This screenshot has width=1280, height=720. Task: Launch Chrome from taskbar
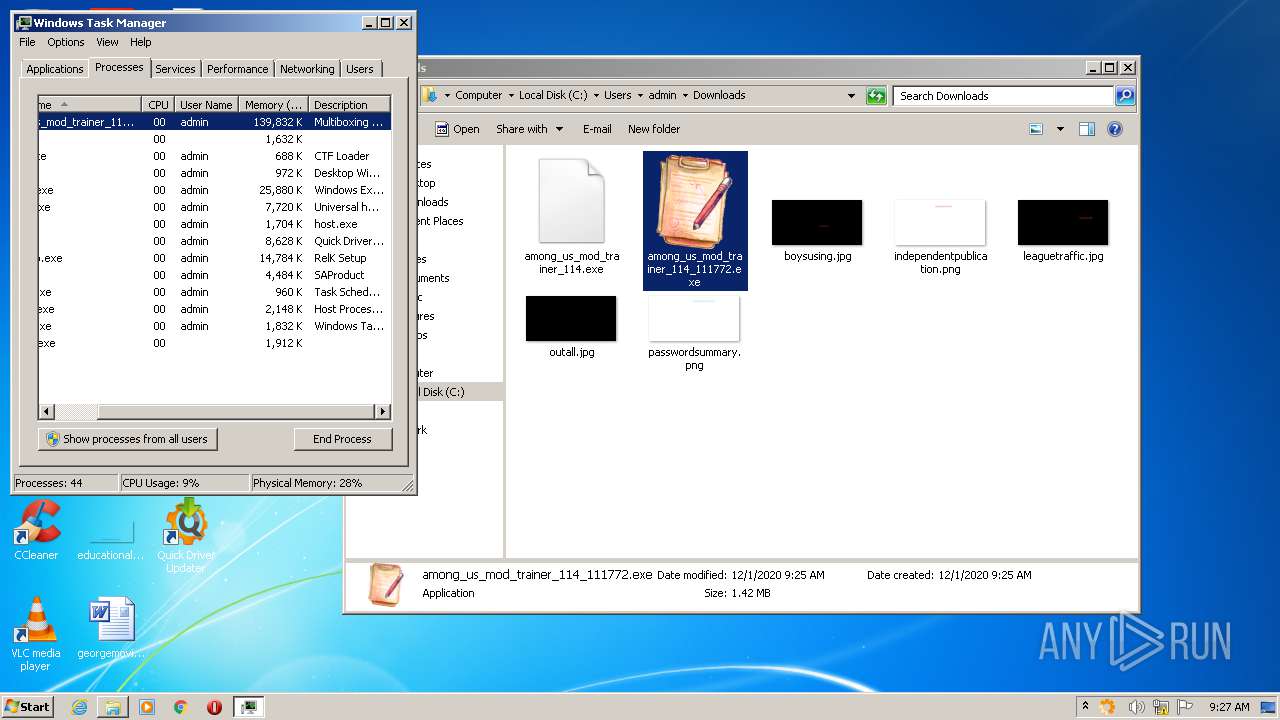[x=181, y=707]
